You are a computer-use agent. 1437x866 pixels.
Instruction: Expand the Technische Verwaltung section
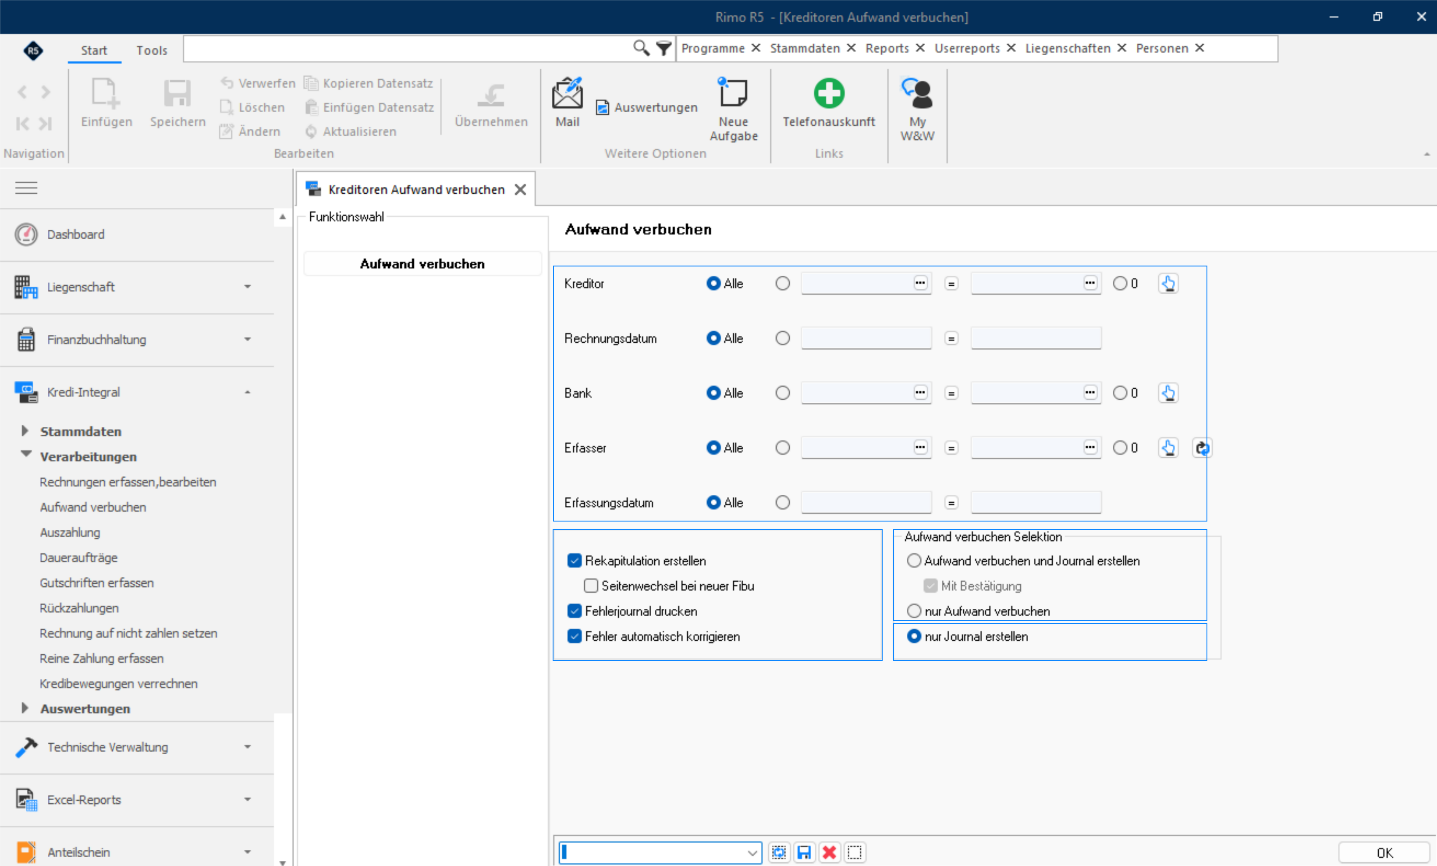[137, 747]
